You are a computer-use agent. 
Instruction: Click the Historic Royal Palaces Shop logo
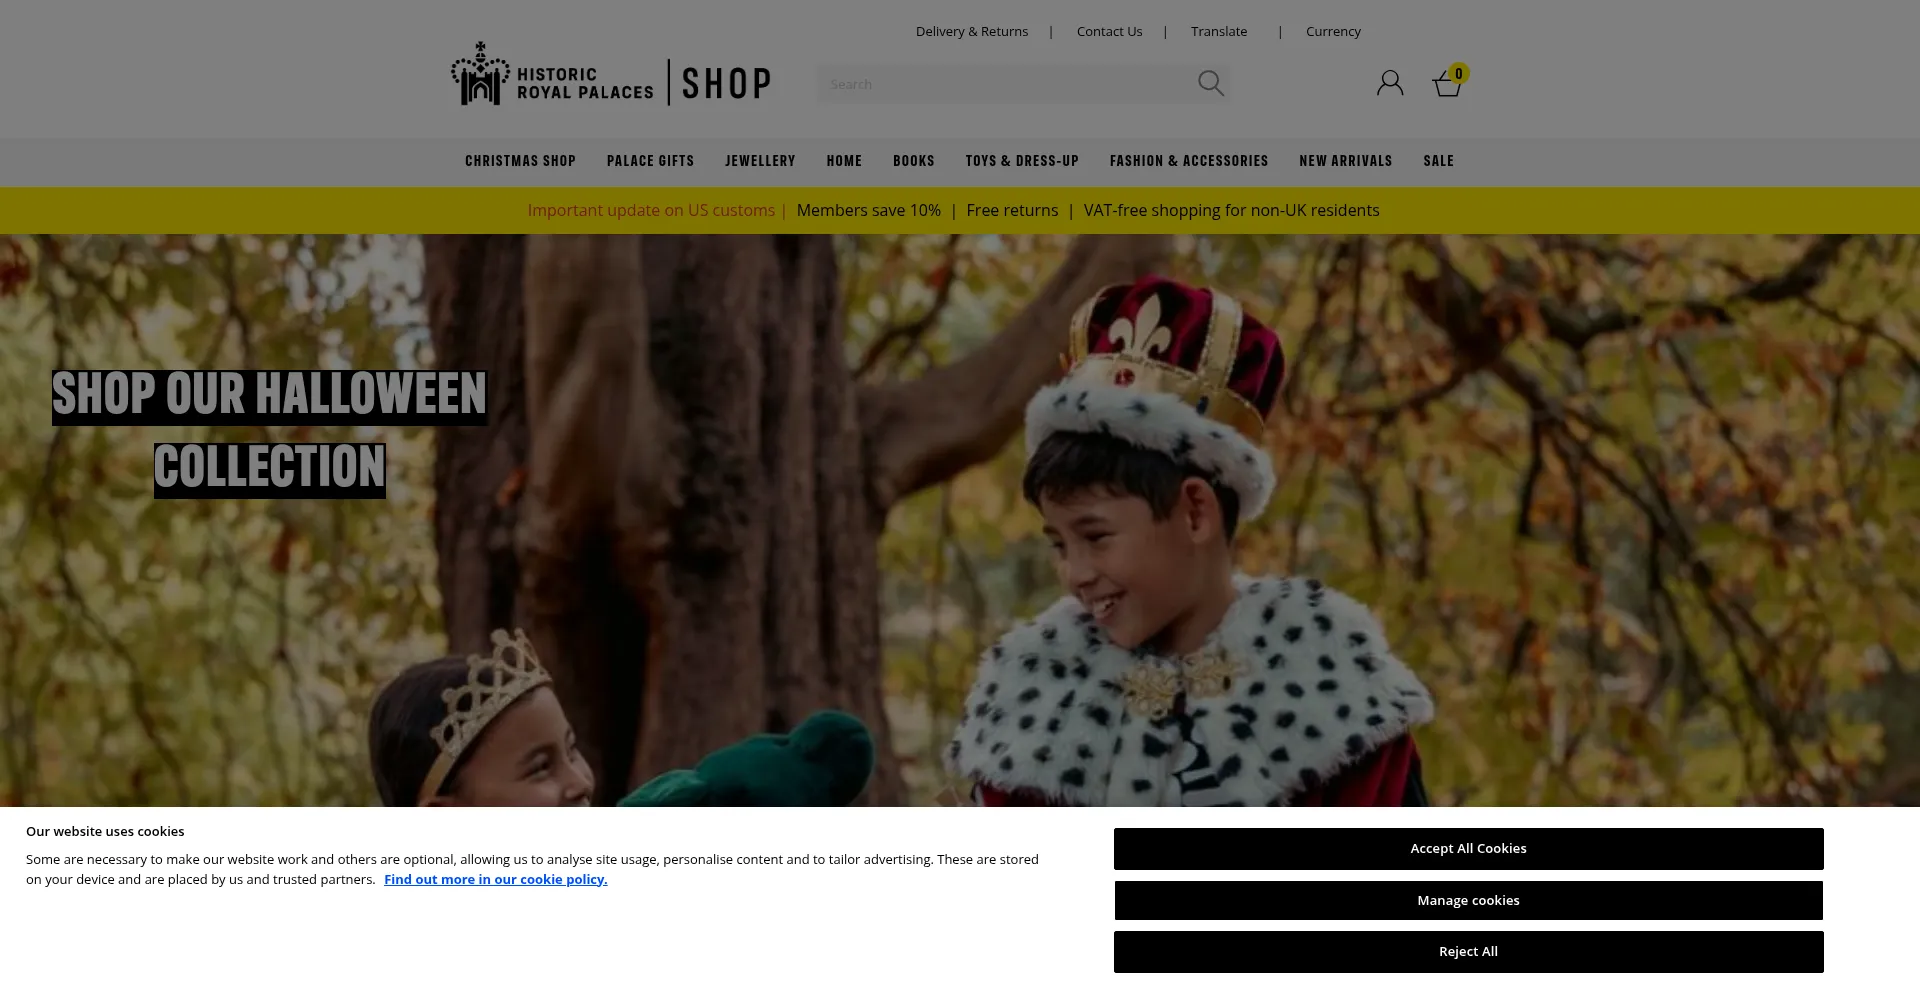coord(611,75)
